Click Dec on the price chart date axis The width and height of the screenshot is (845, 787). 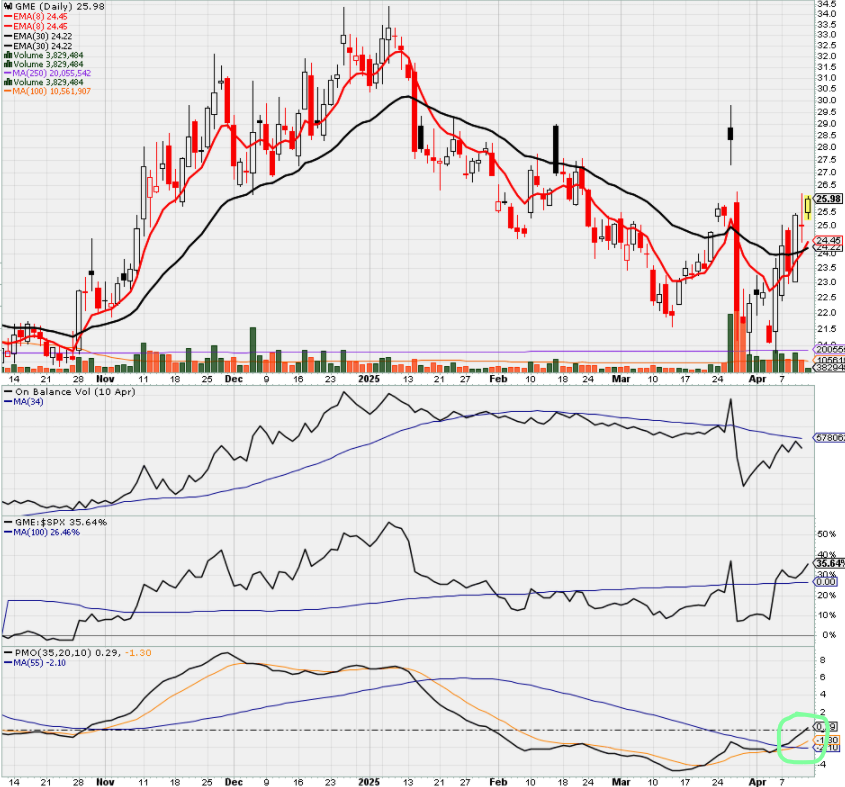coord(233,379)
